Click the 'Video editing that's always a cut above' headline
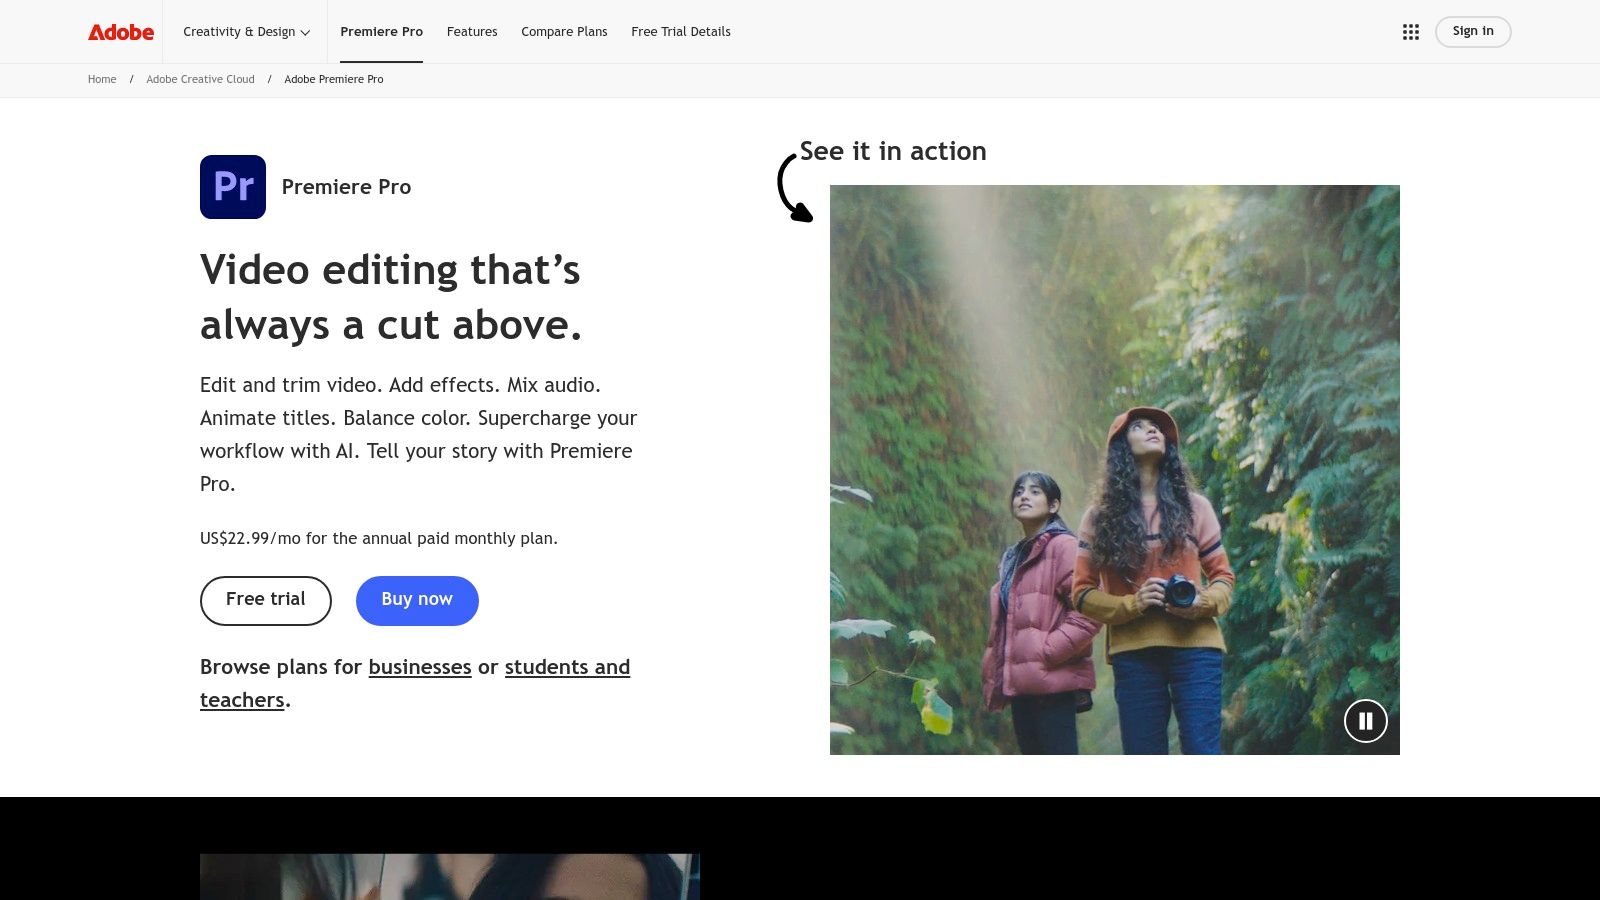 click(x=390, y=297)
